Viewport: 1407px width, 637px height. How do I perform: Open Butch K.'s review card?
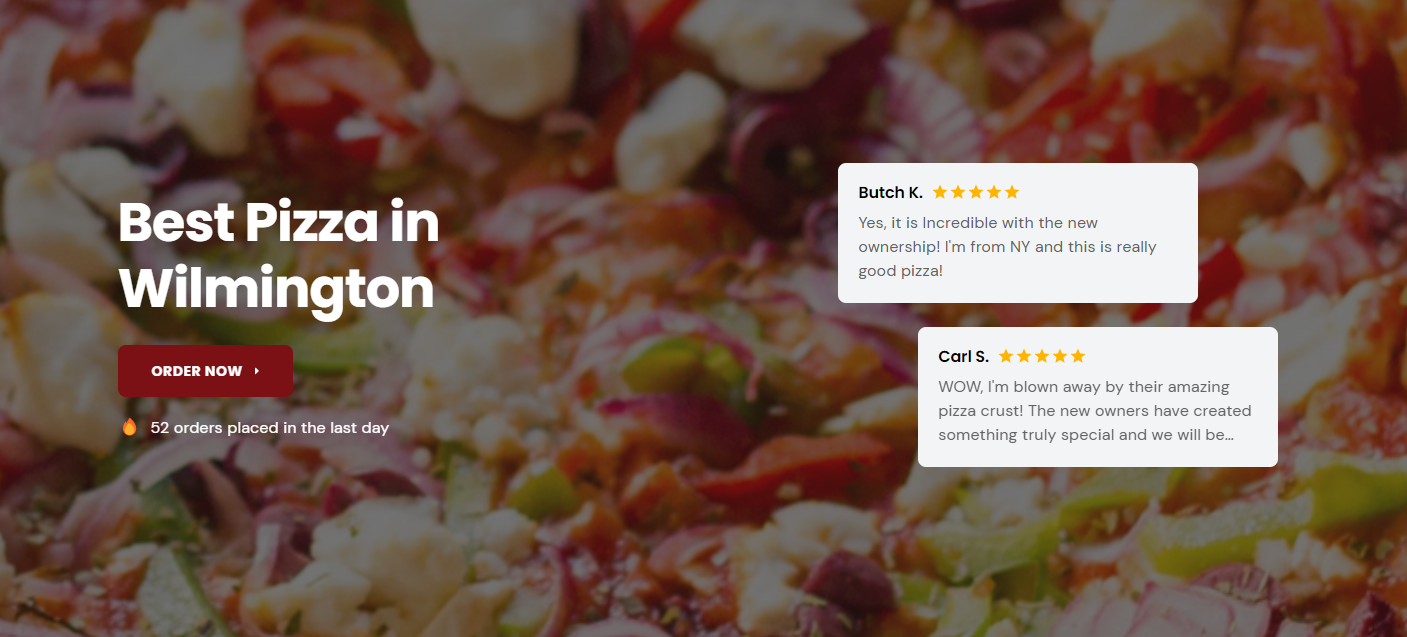tap(1018, 233)
